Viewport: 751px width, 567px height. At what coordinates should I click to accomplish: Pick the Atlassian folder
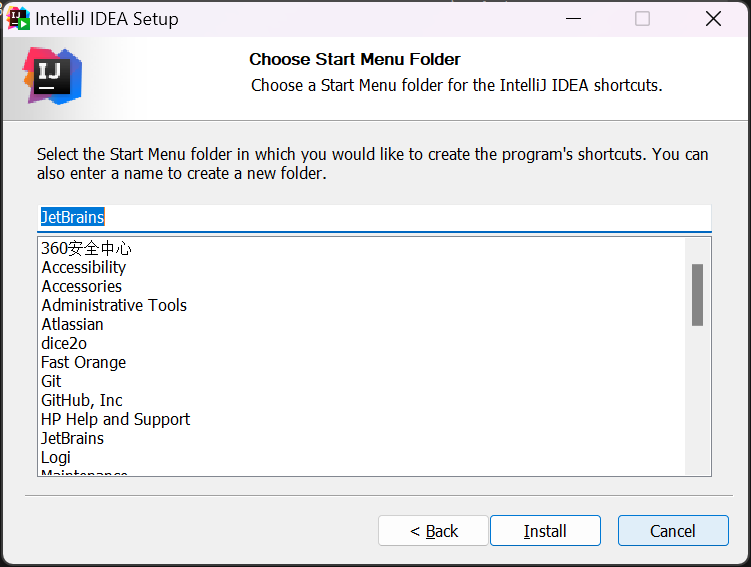pyautogui.click(x=72, y=324)
